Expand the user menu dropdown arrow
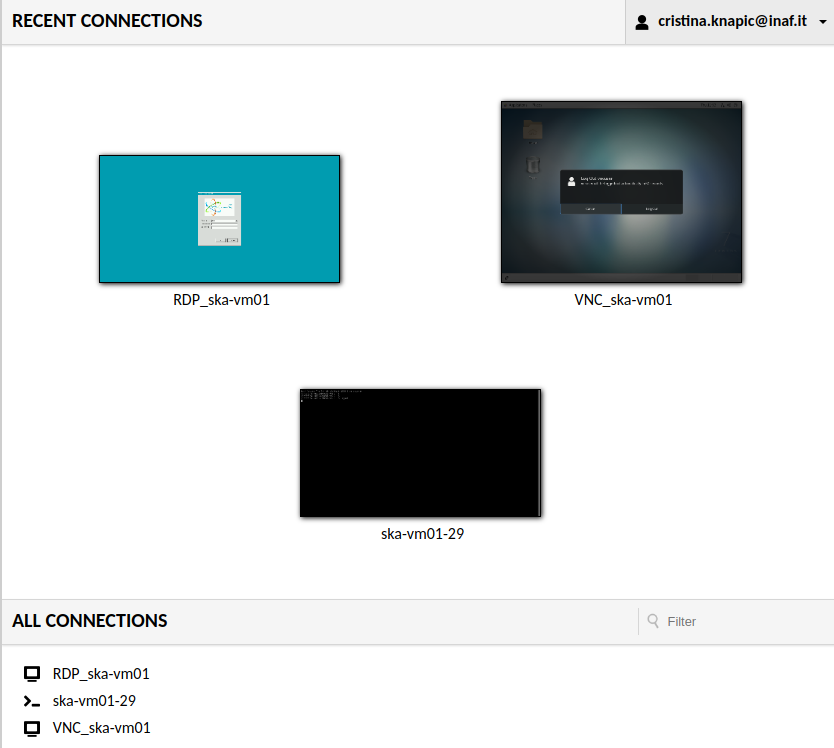This screenshot has height=748, width=834. [821, 22]
